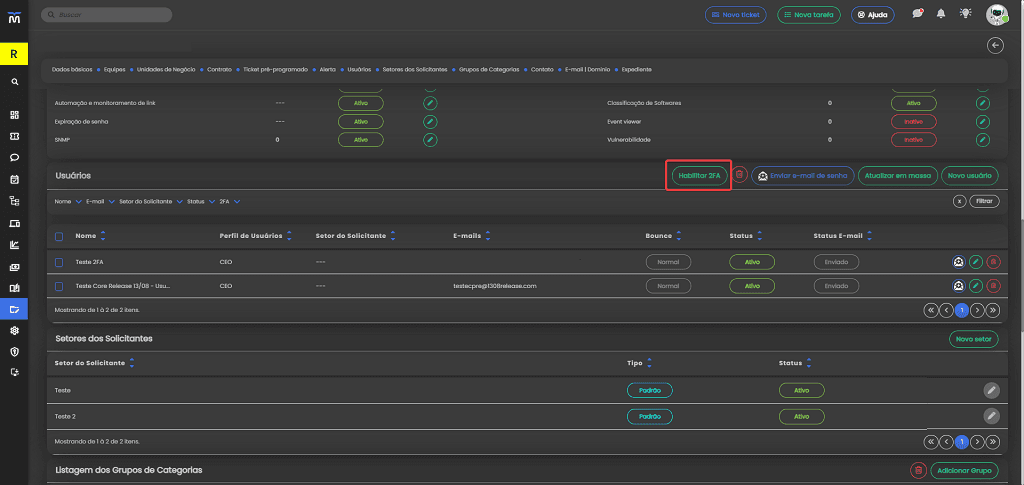Click the highlighted folder icon in sidebar
This screenshot has width=1024, height=485.
[14, 309]
